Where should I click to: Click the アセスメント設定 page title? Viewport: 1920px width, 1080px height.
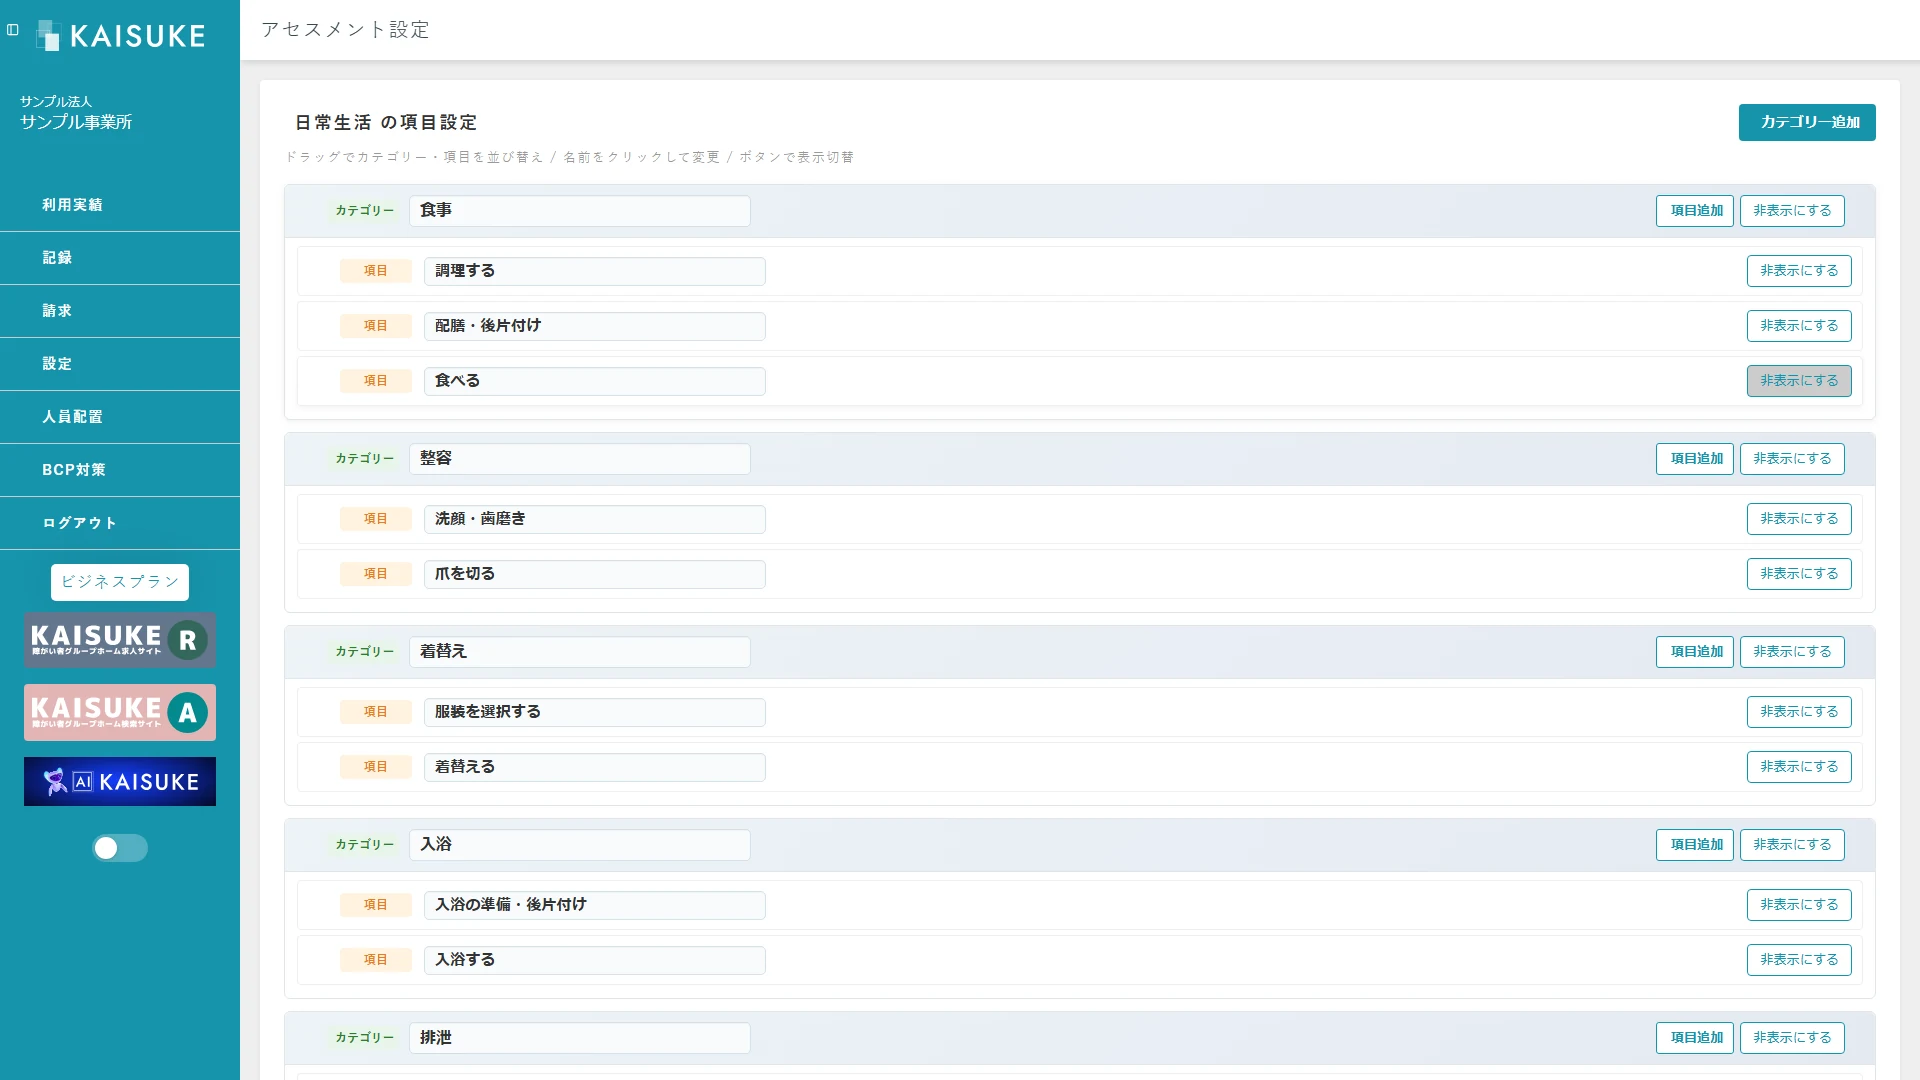pyautogui.click(x=345, y=30)
